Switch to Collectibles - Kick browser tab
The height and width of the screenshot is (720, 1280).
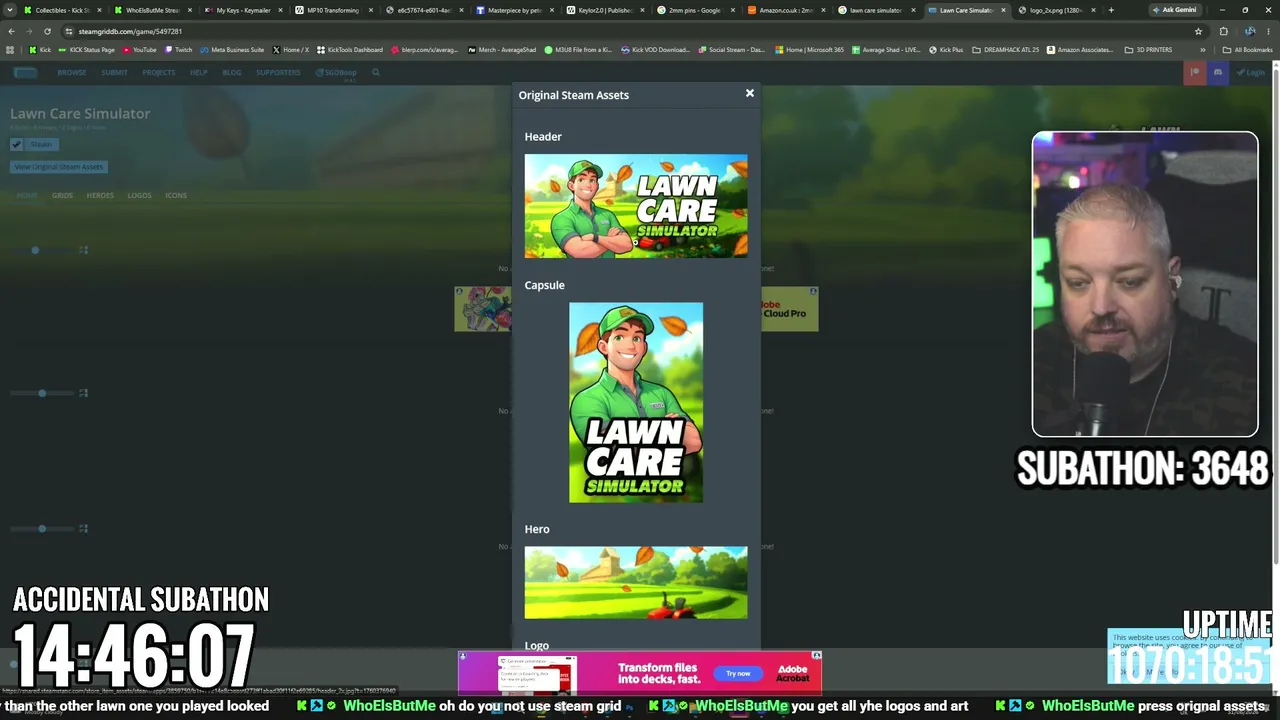pyautogui.click(x=63, y=10)
